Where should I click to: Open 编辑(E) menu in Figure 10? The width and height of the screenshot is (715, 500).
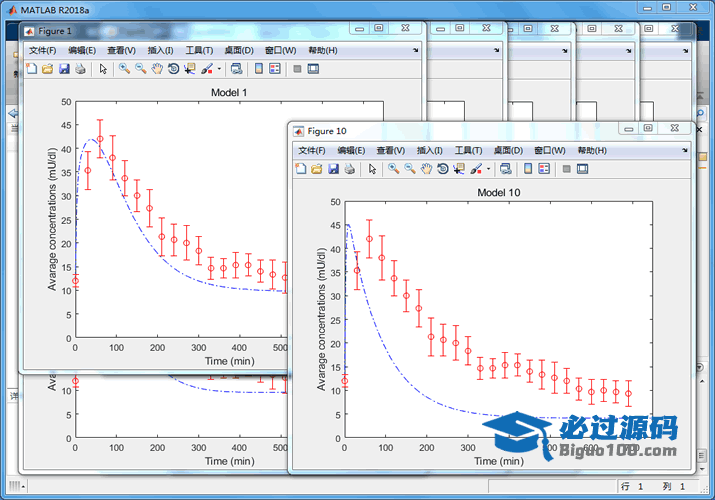tap(351, 151)
